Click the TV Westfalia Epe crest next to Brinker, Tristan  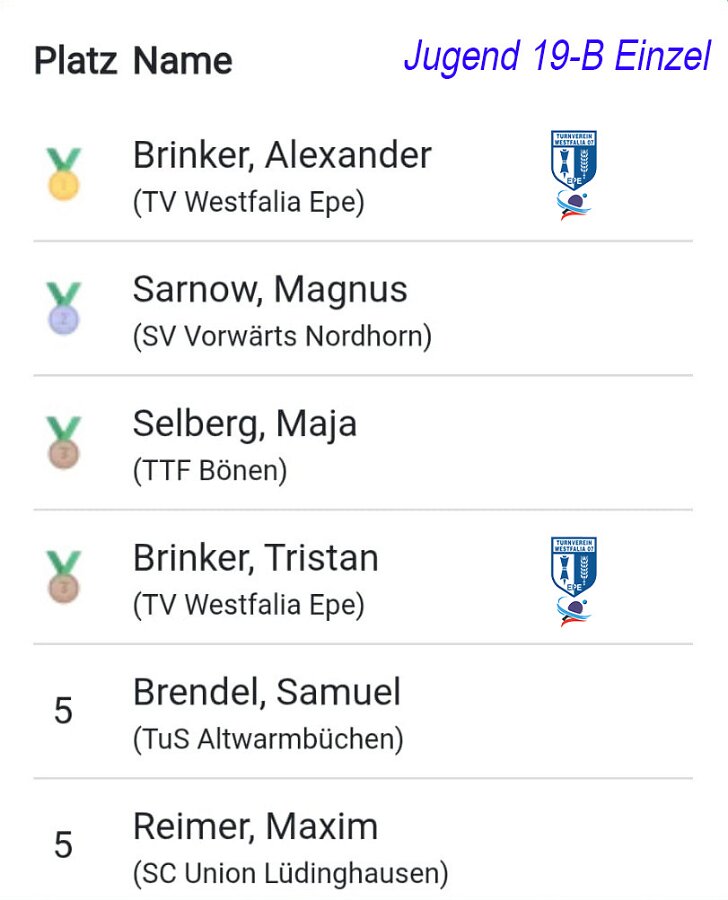click(574, 567)
